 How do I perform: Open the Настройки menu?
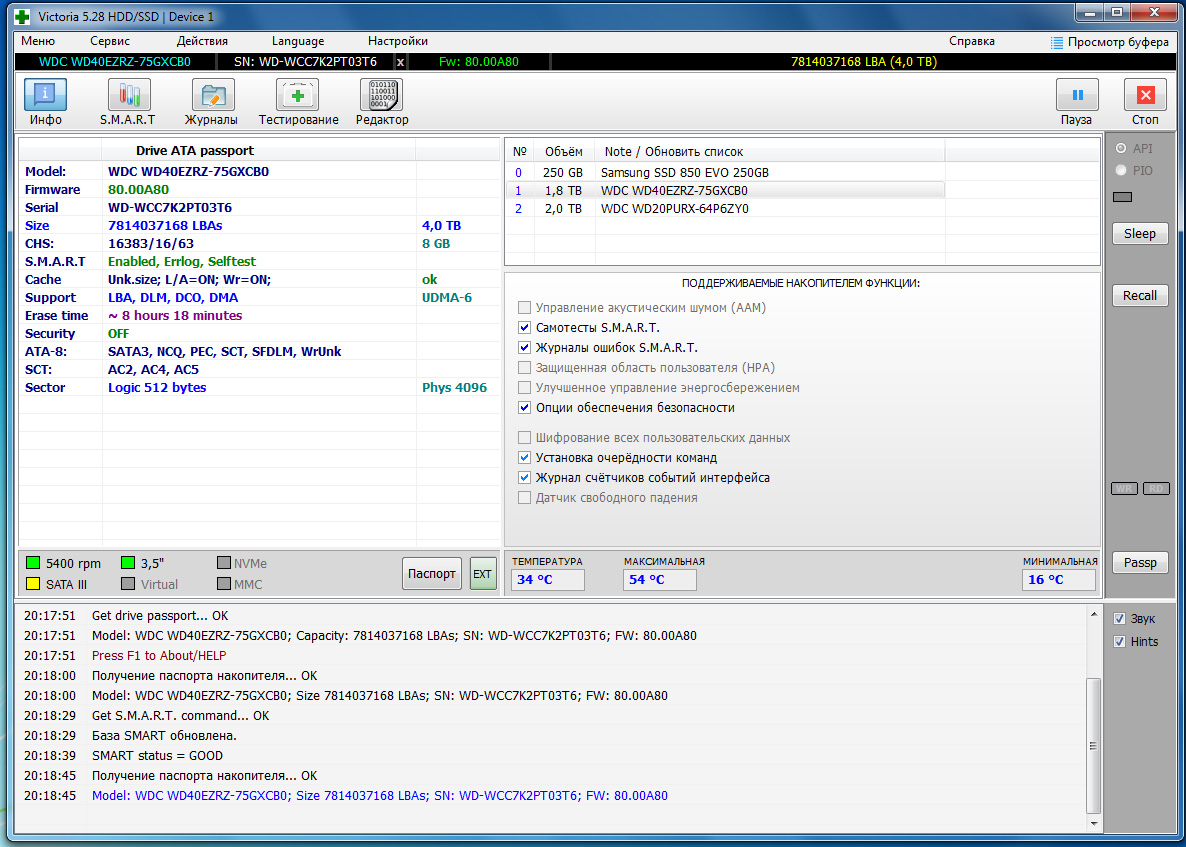click(x=398, y=42)
